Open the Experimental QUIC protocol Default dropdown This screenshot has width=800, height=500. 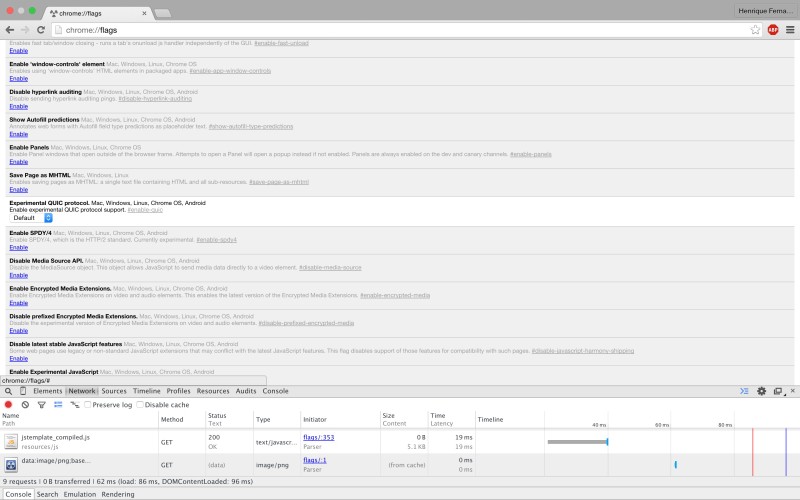(31, 218)
